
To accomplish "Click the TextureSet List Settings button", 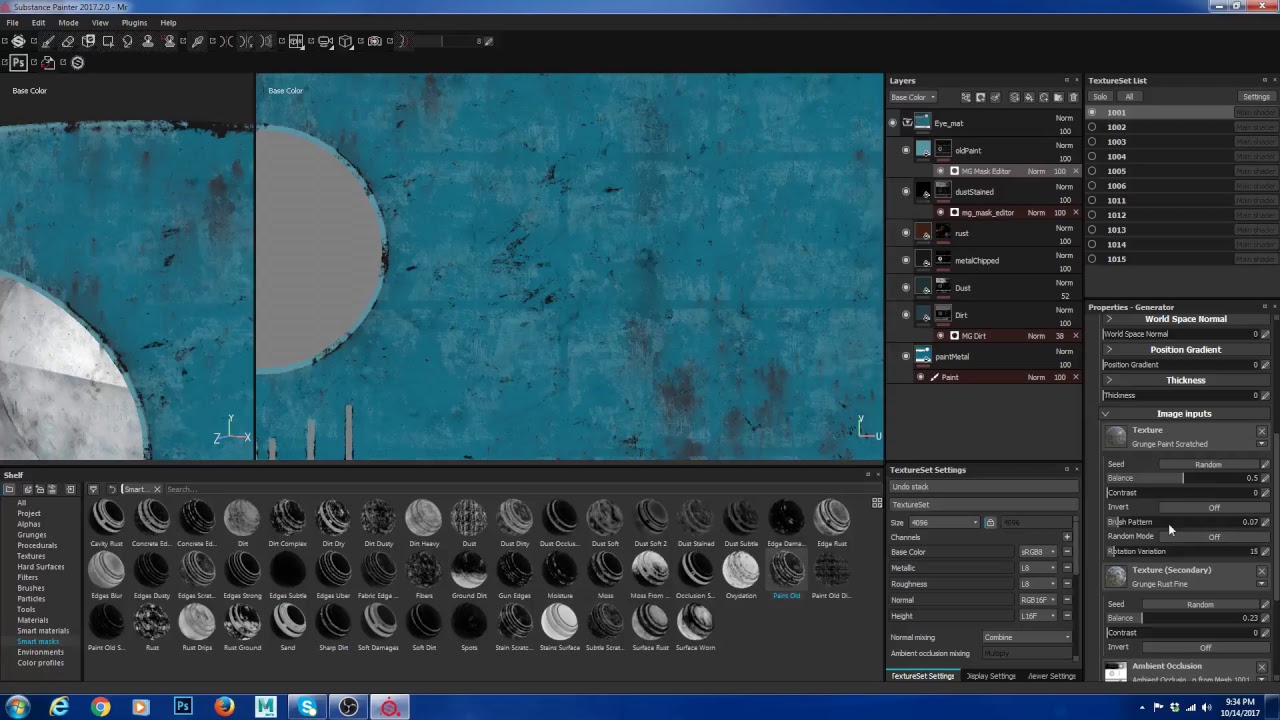I will [1256, 97].
